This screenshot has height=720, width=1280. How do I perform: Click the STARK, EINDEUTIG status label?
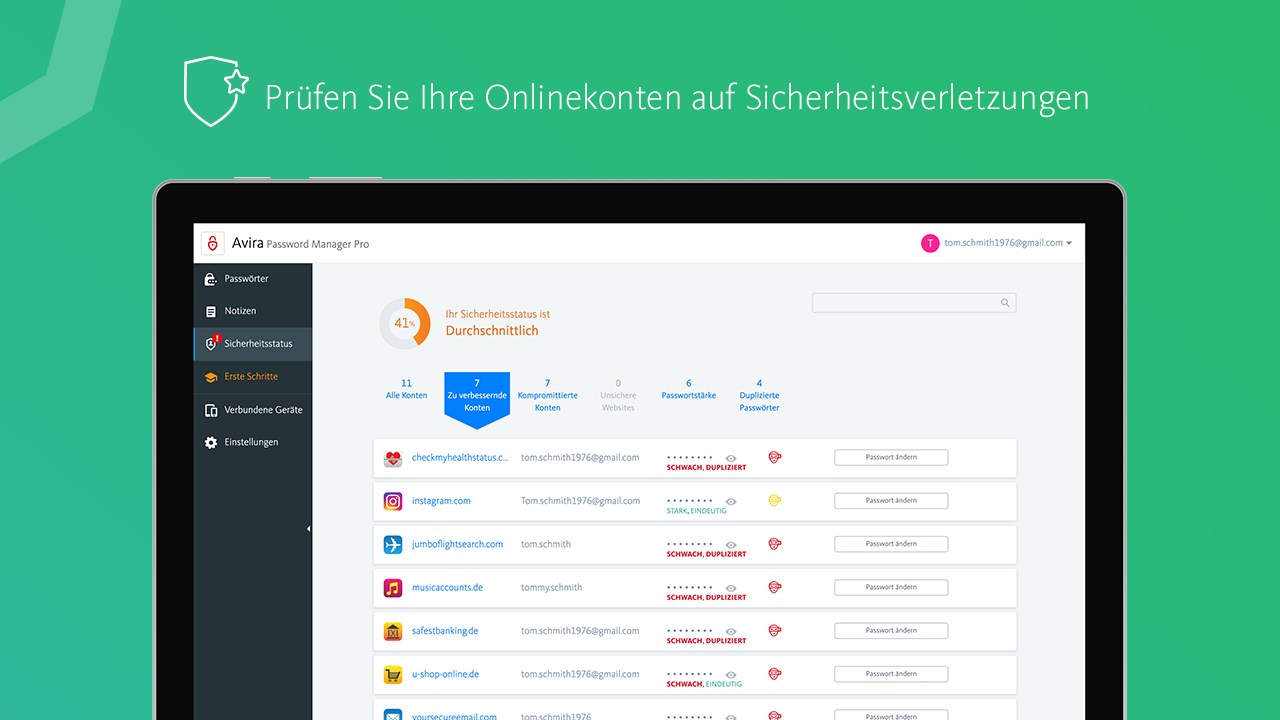point(697,511)
